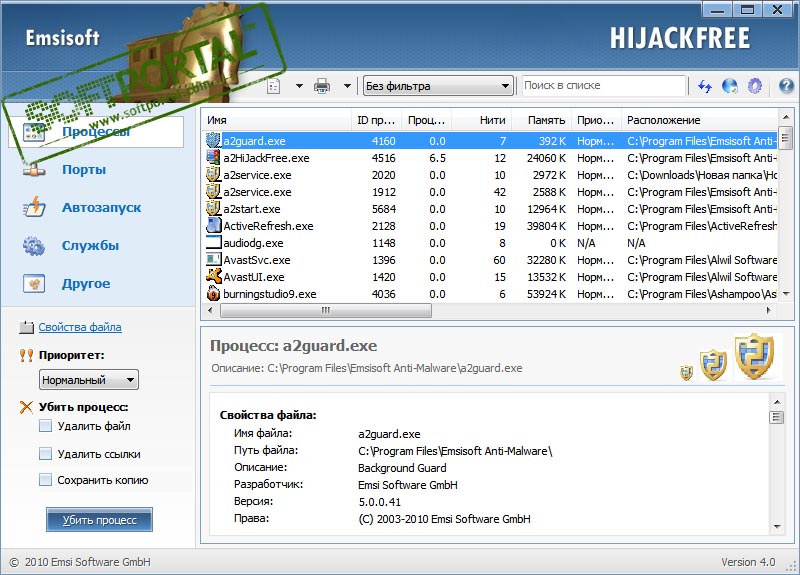The image size is (800, 575).
Task: Click the Службы gears icon
Action: 34,246
